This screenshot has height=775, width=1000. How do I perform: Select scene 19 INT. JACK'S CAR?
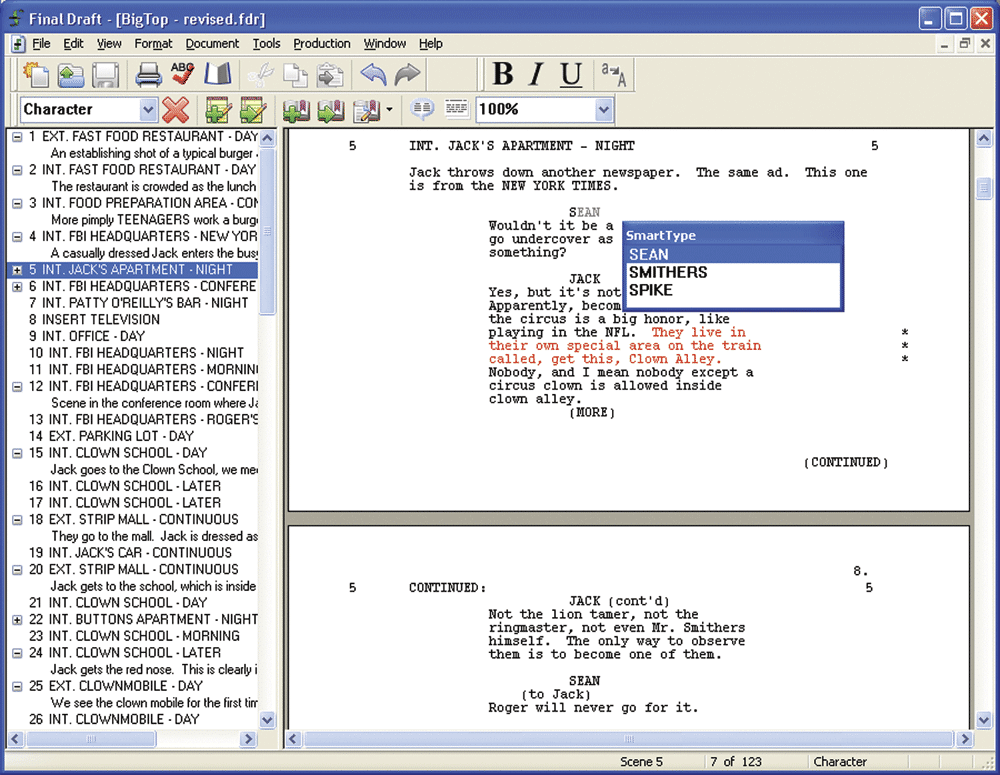click(130, 552)
